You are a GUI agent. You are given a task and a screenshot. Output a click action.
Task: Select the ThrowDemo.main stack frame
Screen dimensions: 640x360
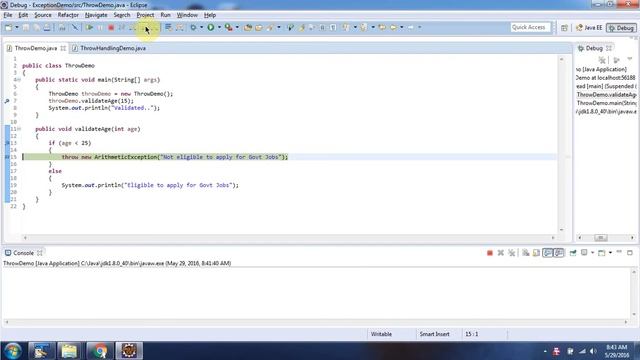click(607, 103)
